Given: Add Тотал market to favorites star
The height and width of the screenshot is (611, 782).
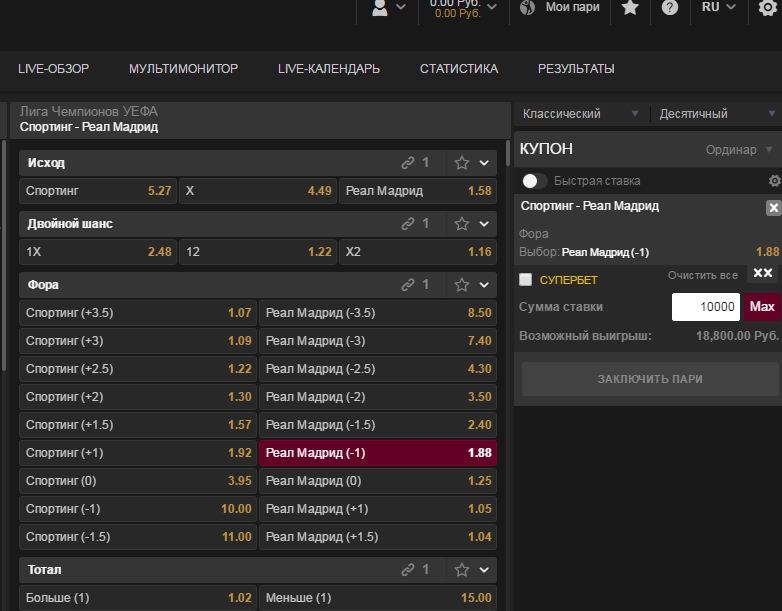Looking at the screenshot, I should click(x=462, y=570).
